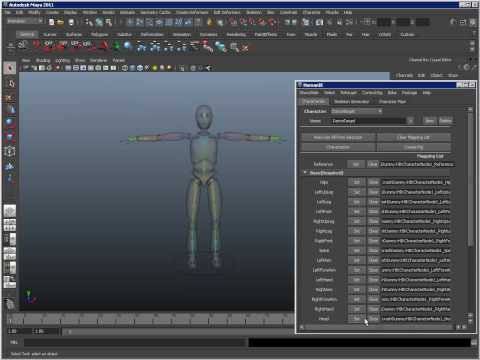Image resolution: width=480 pixels, height=360 pixels.
Task: Switch to the Animation shelf tab
Action: 182,34
